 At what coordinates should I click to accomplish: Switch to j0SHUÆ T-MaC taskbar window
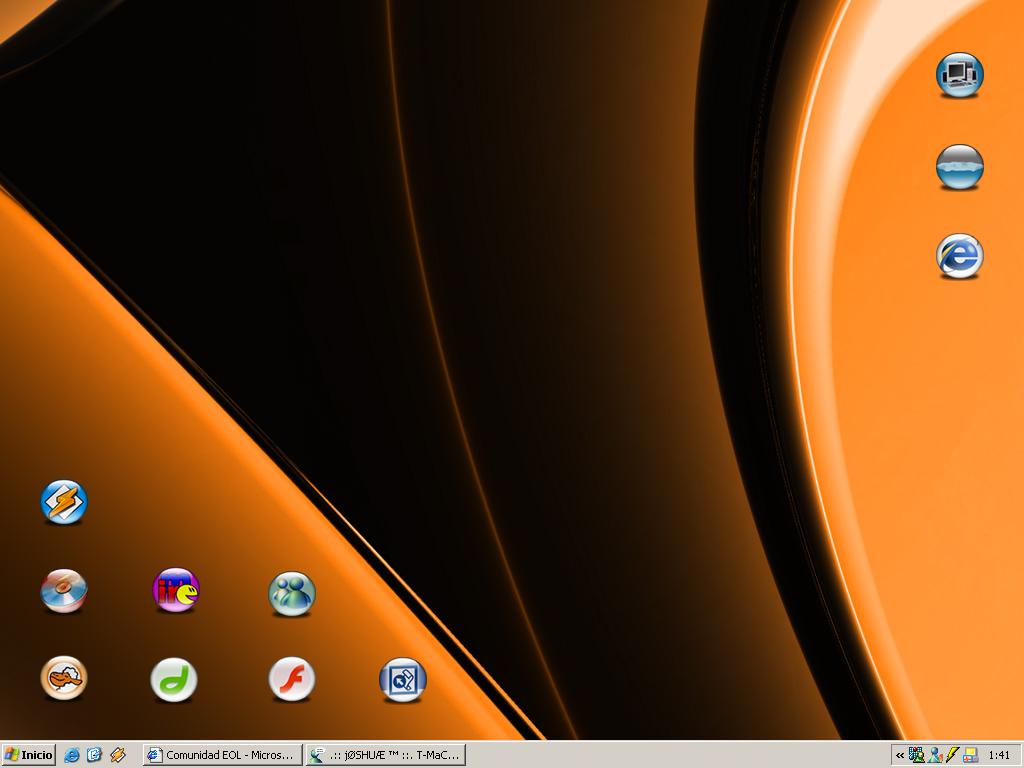(385, 755)
